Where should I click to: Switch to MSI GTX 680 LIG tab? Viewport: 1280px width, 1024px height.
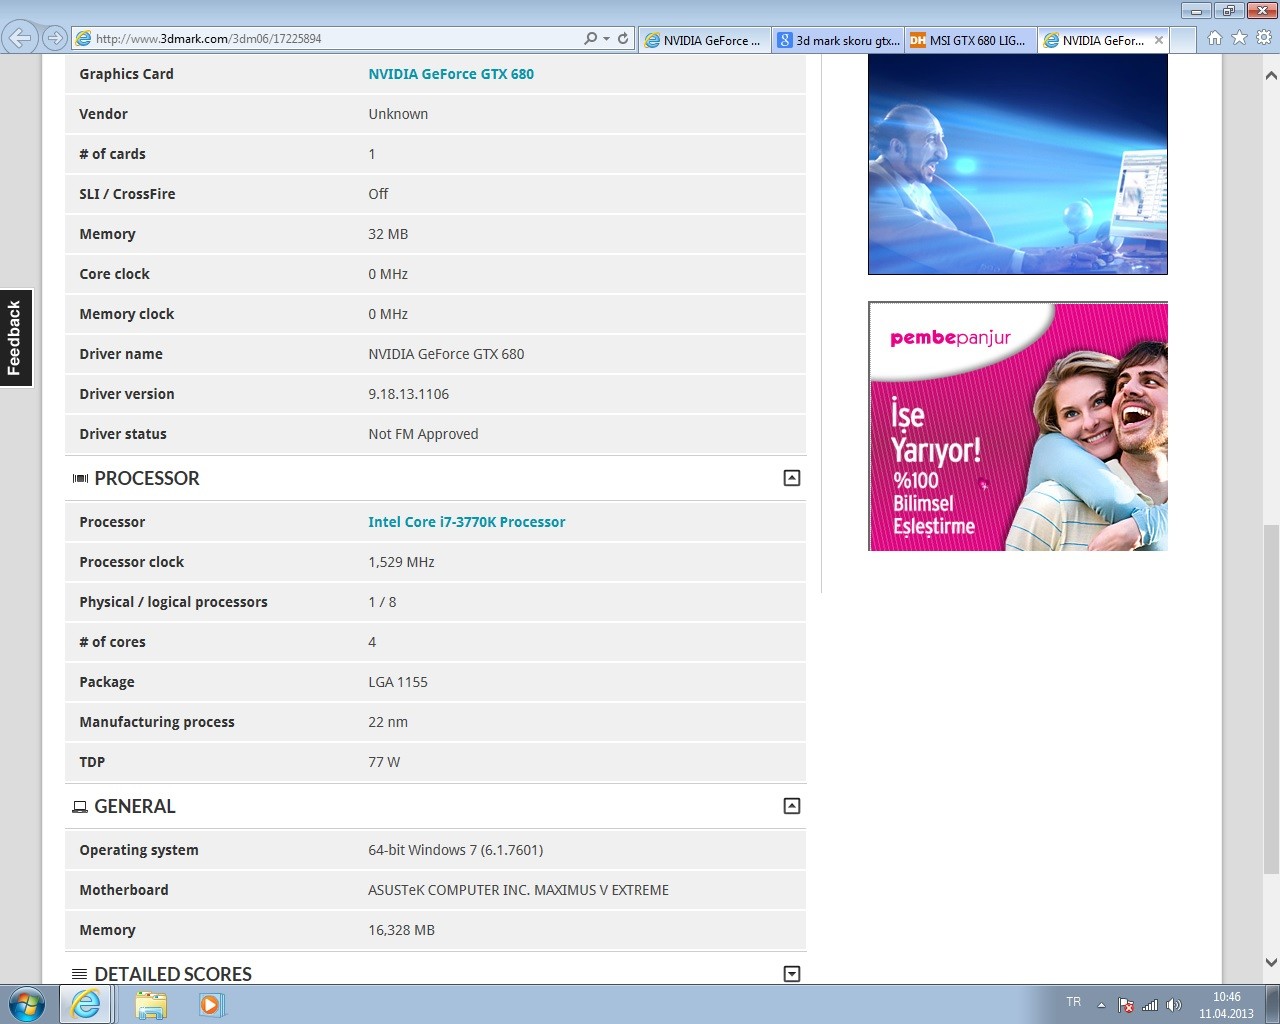[970, 40]
